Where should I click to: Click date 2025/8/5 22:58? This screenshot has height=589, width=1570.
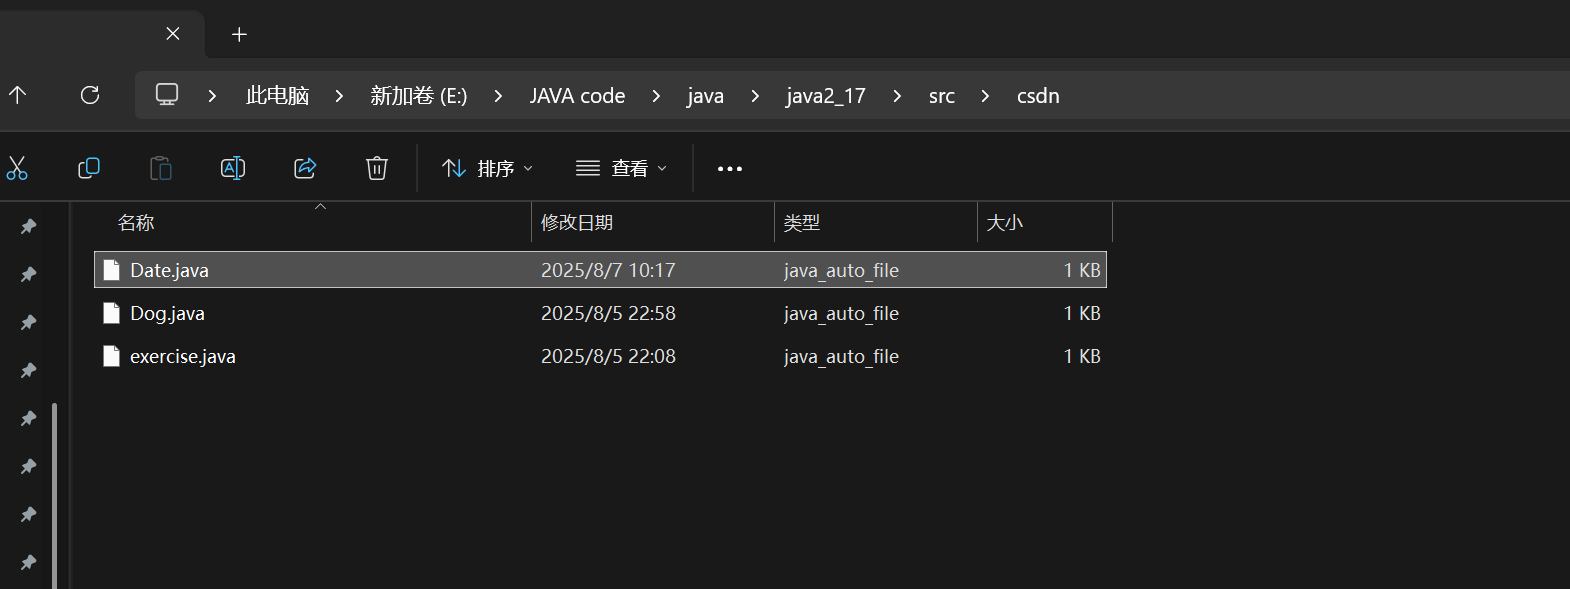[608, 313]
